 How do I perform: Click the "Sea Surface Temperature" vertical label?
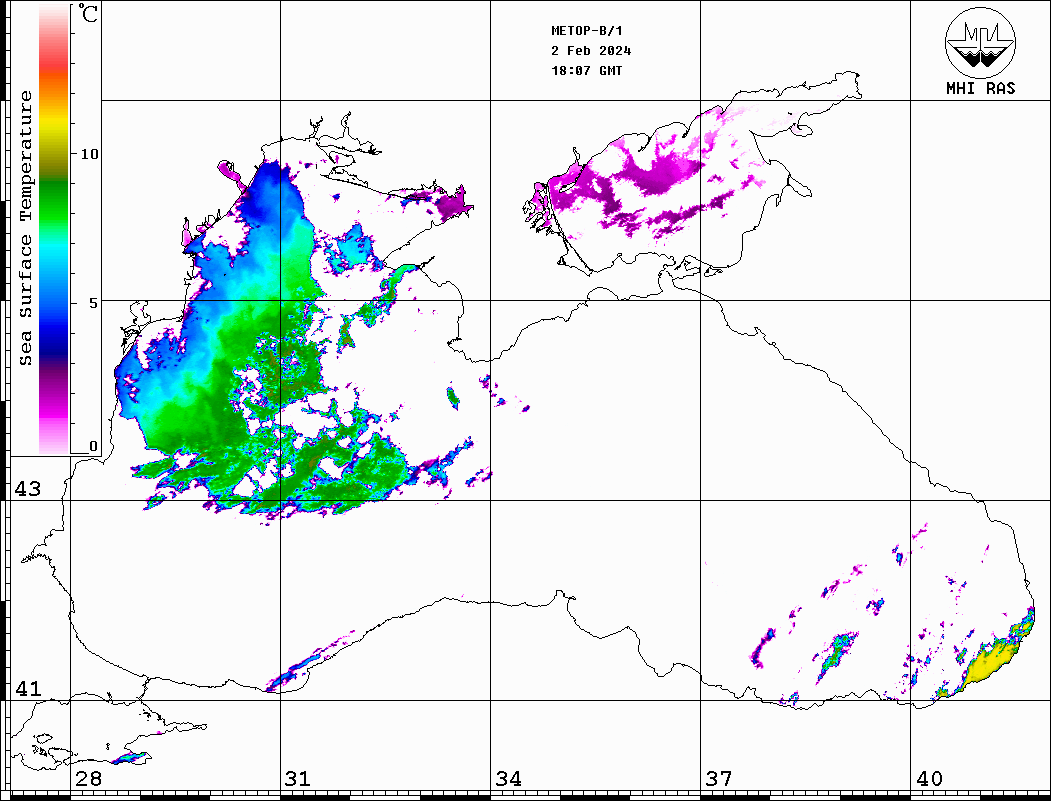(25, 228)
